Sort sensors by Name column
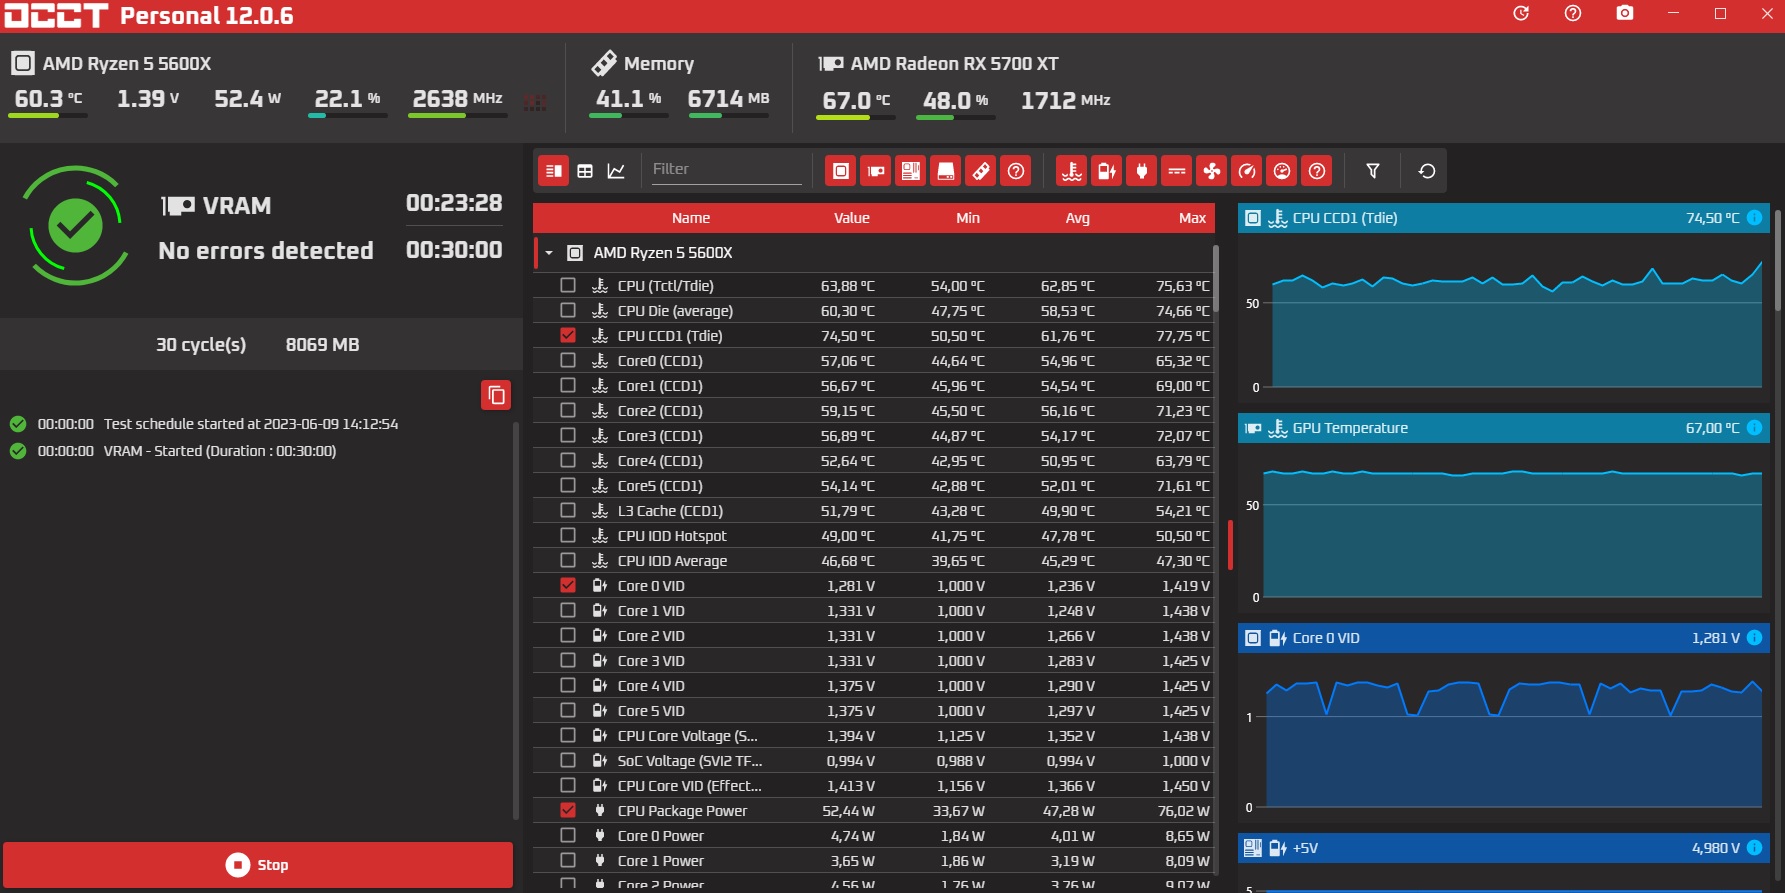The height and width of the screenshot is (893, 1785). (x=691, y=218)
